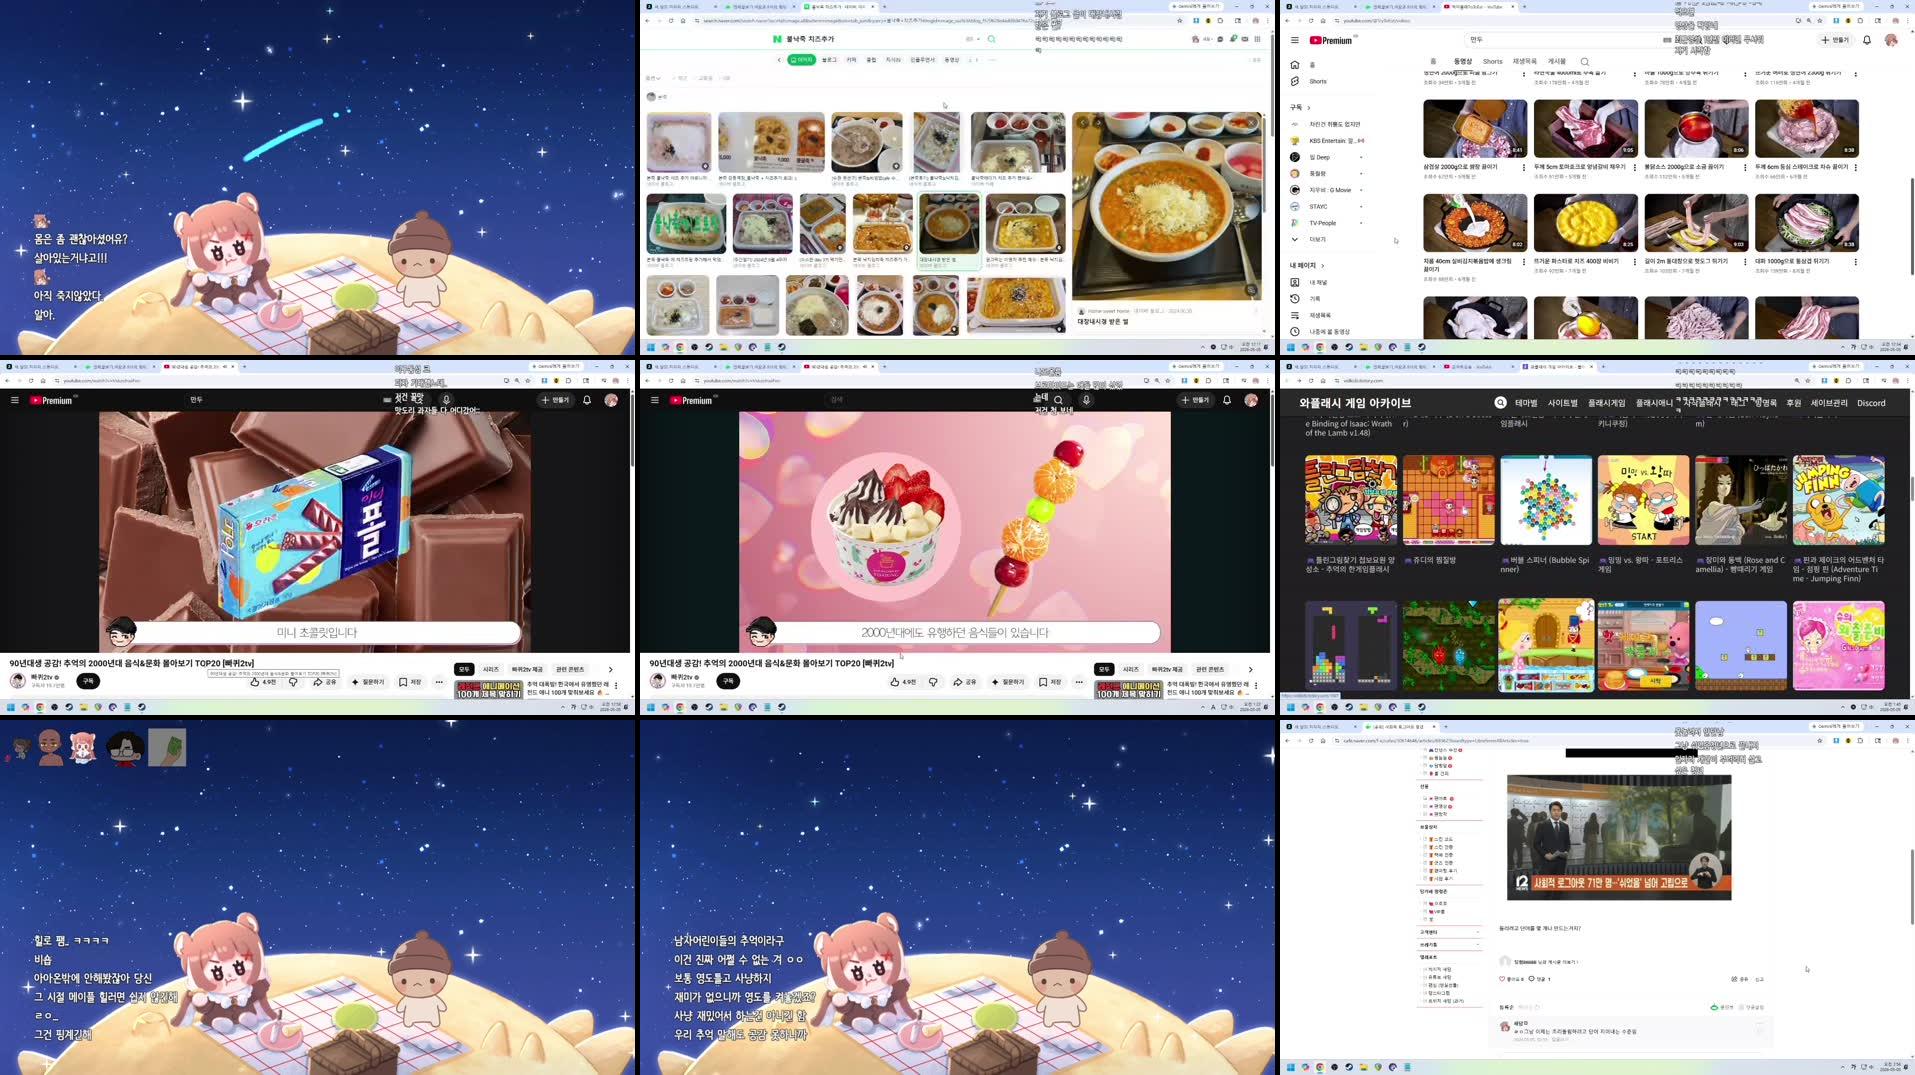Click the browser reload button in the channel videos window
Viewport: 1915px width, 1075px height.
1311,20
